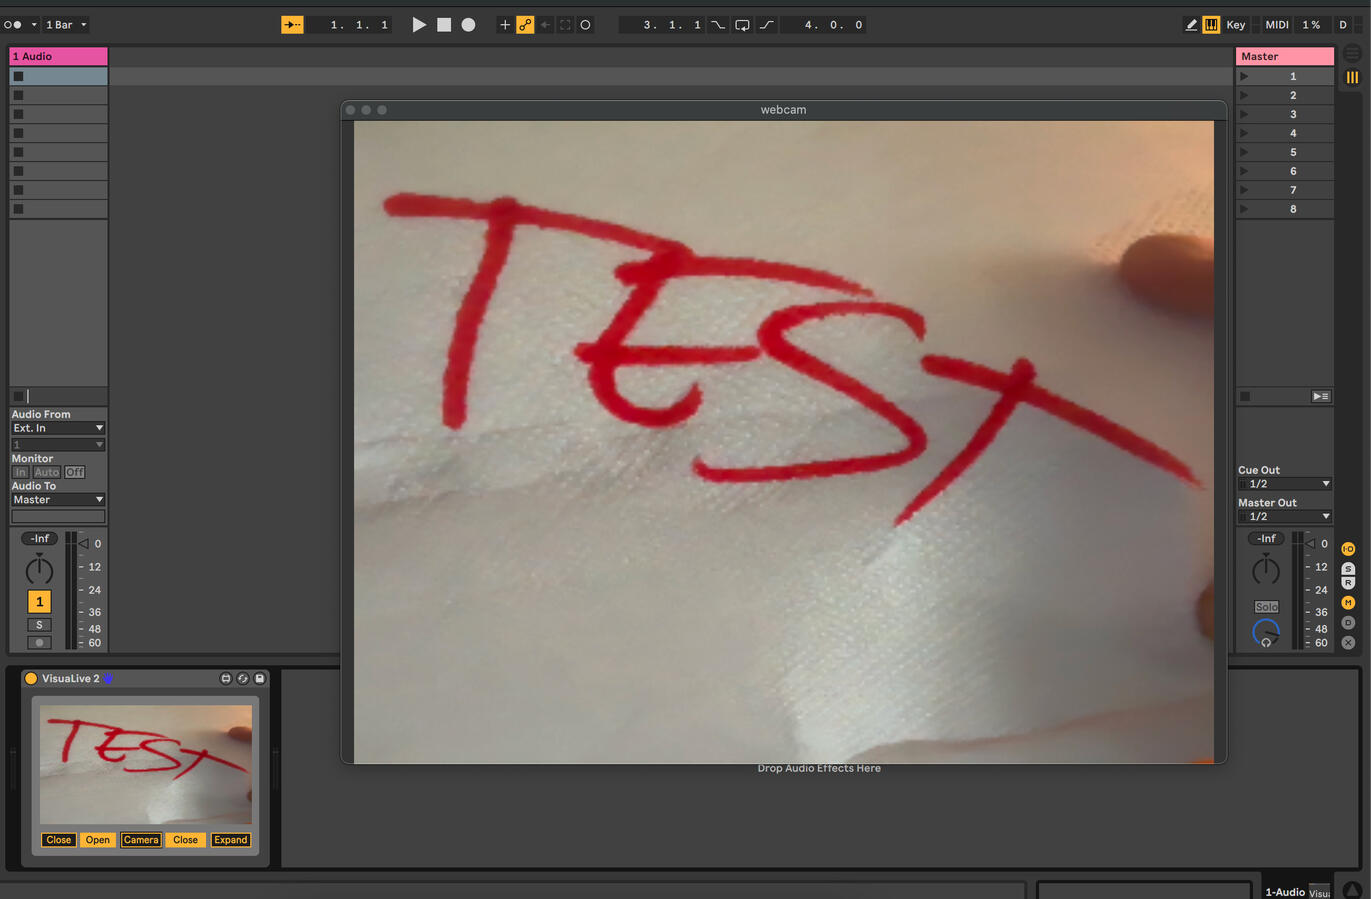Toggle the In/Out section visibility button

1348,549
